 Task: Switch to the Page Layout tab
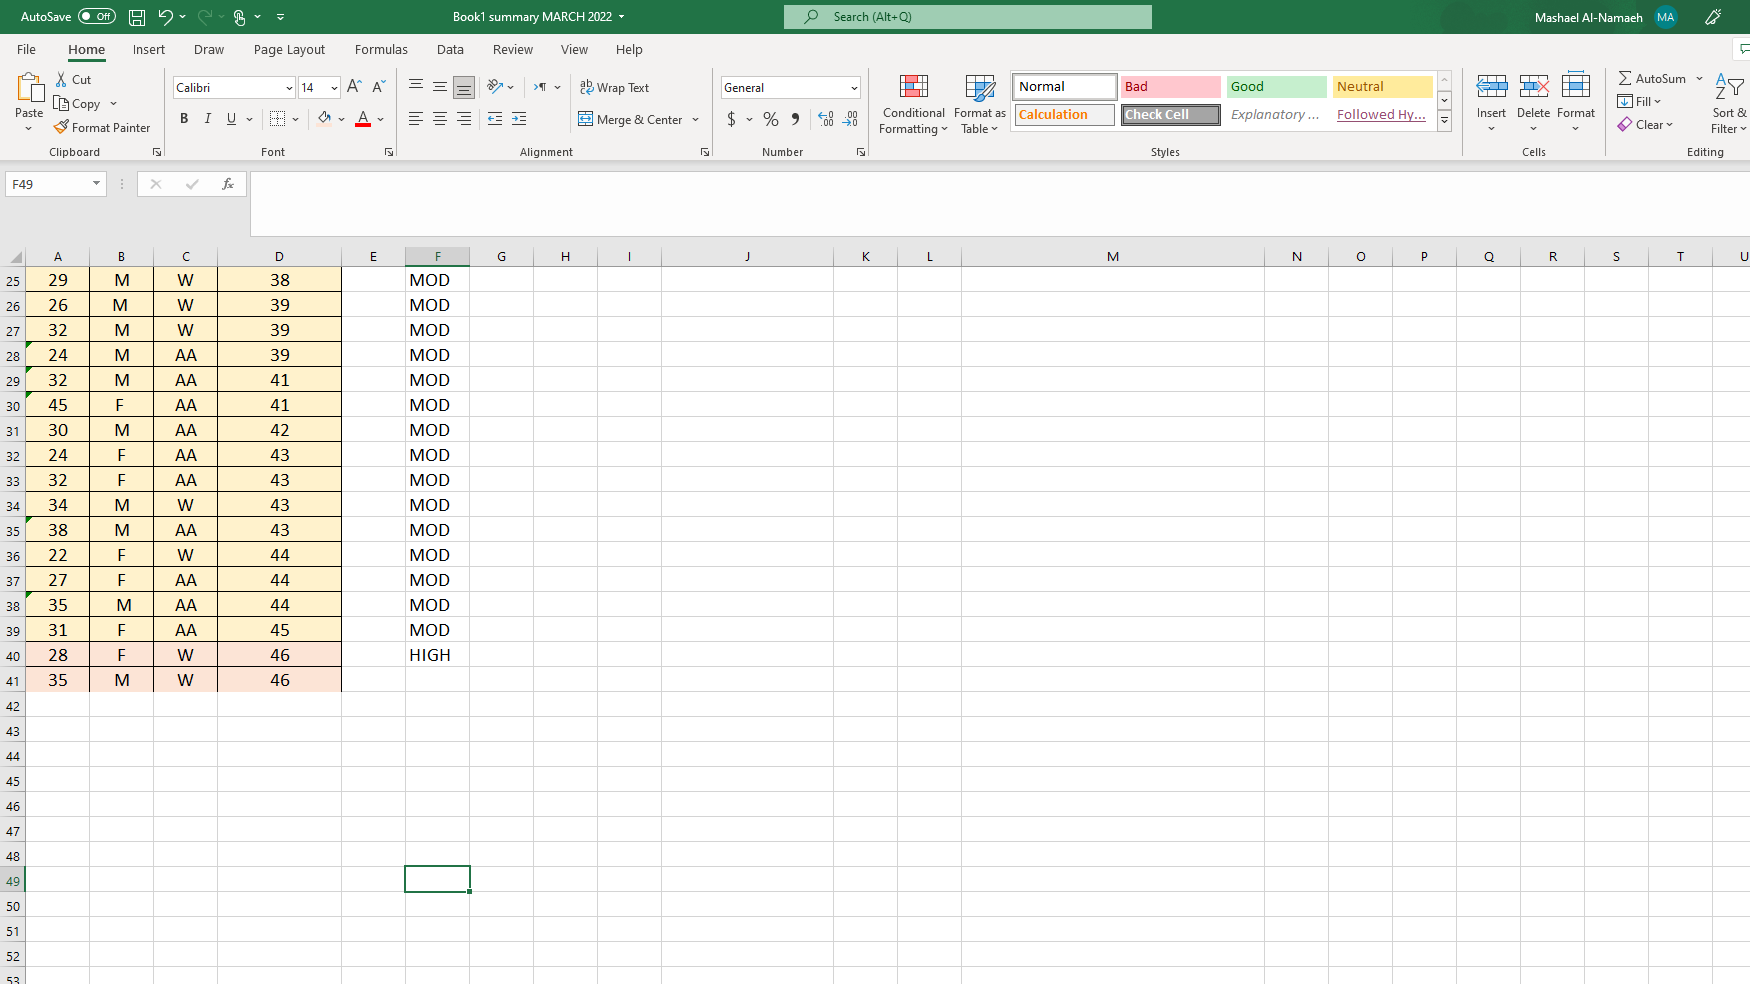tap(289, 49)
